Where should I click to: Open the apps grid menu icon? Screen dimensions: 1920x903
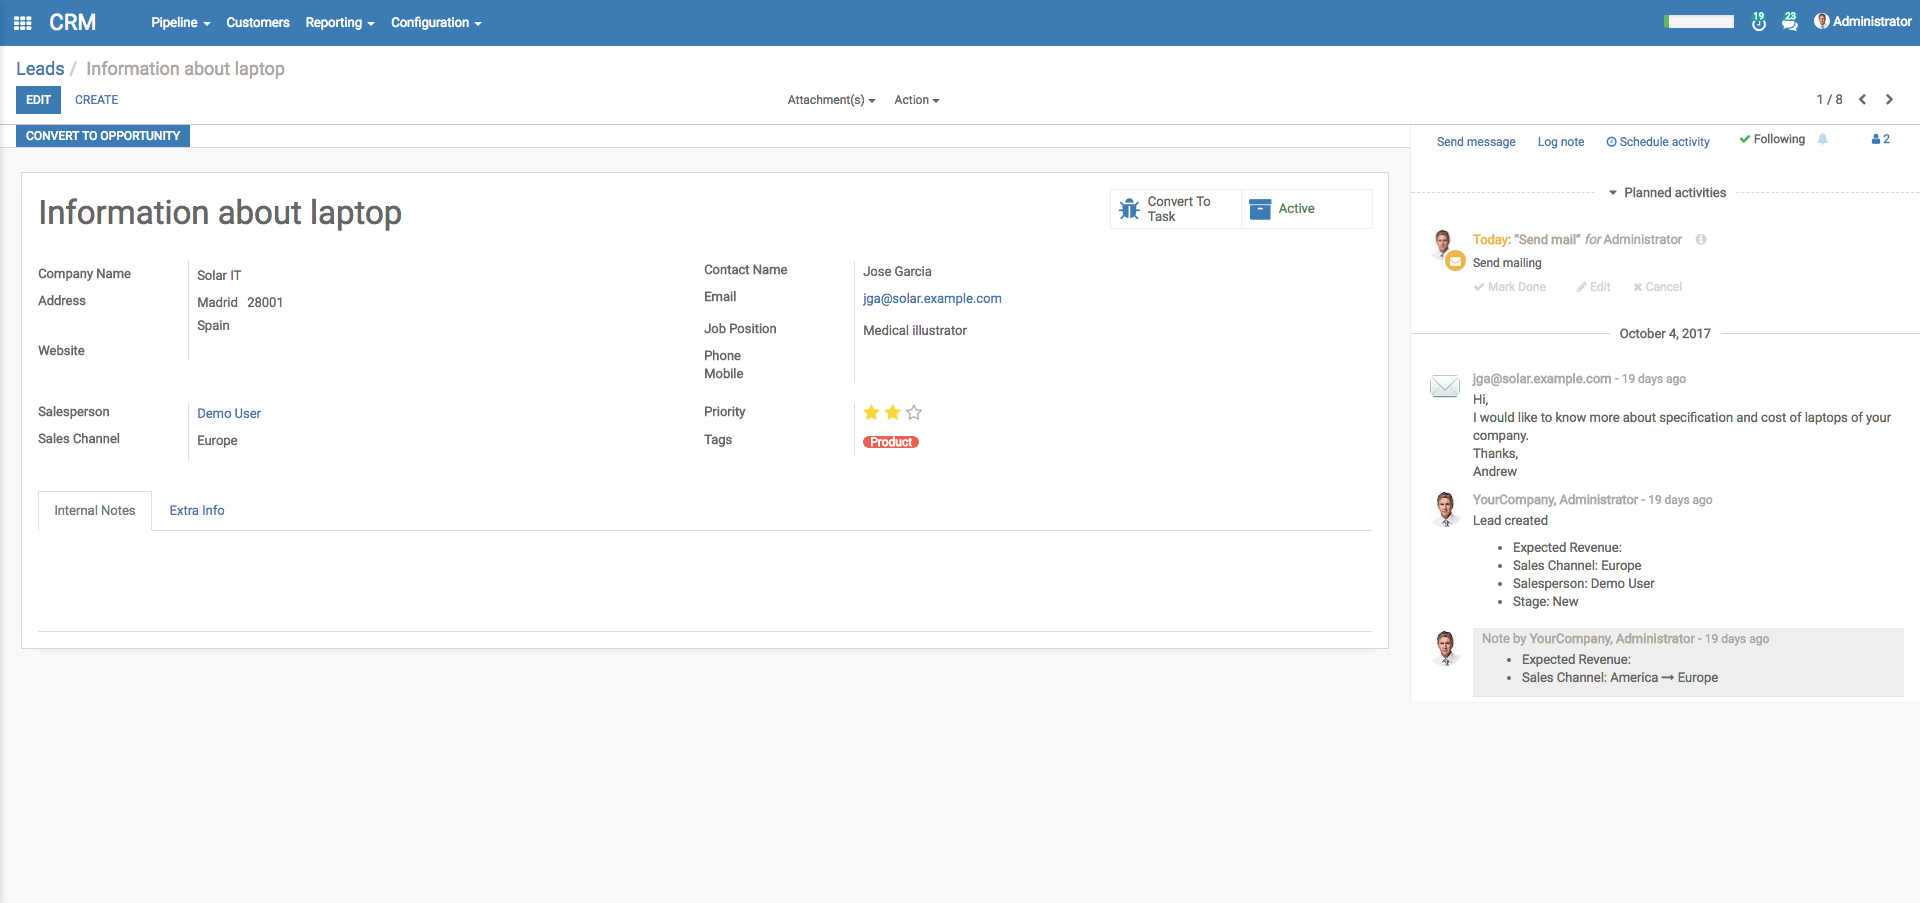click(x=22, y=22)
